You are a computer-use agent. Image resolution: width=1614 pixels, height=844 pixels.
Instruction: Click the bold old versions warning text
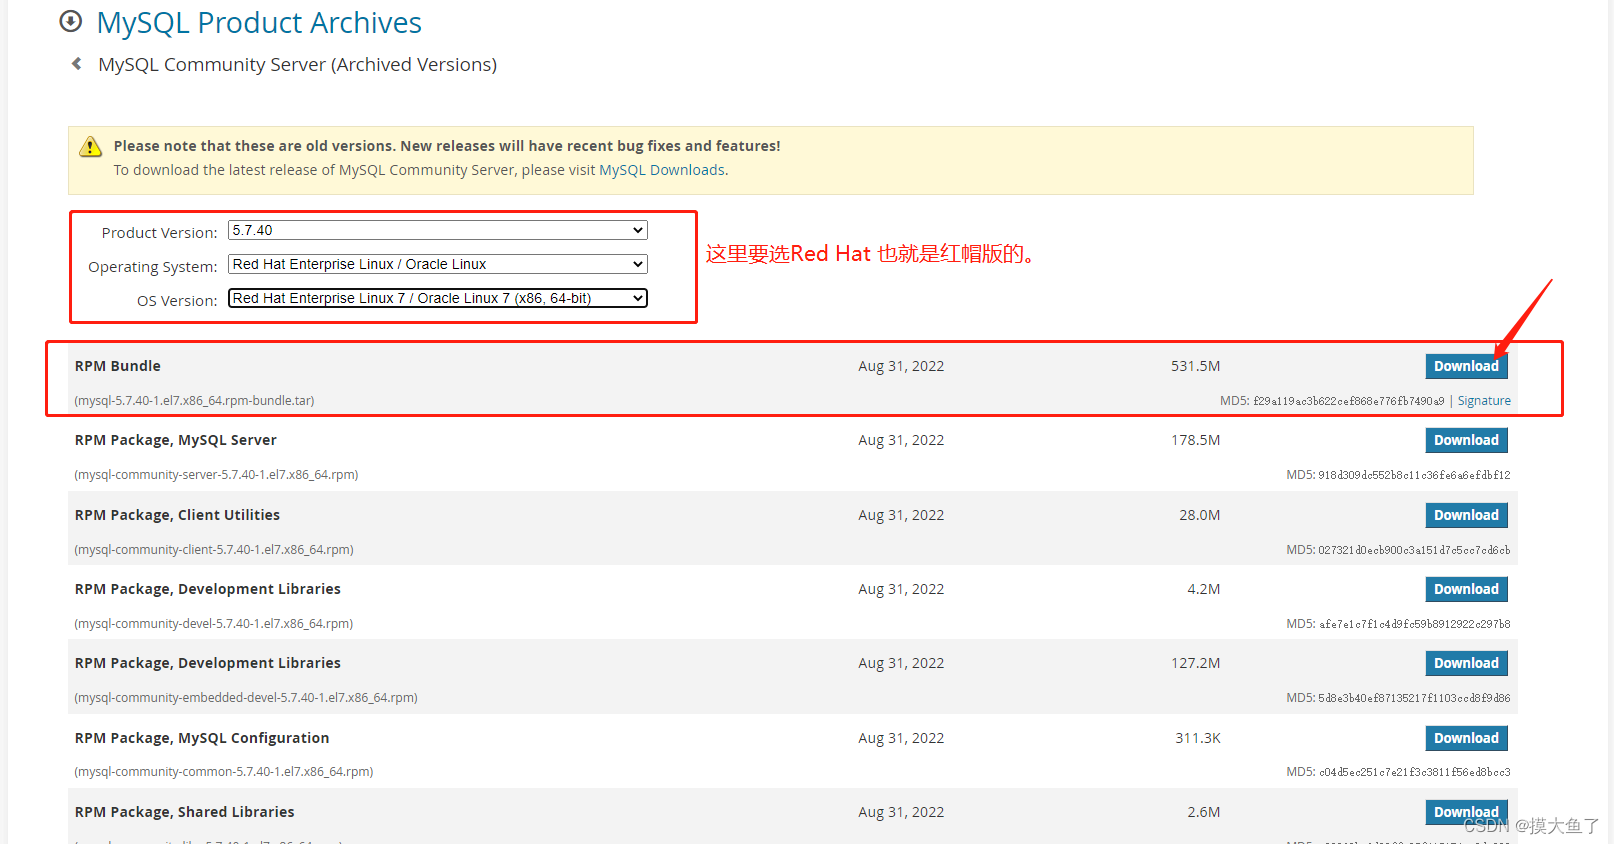tap(447, 146)
